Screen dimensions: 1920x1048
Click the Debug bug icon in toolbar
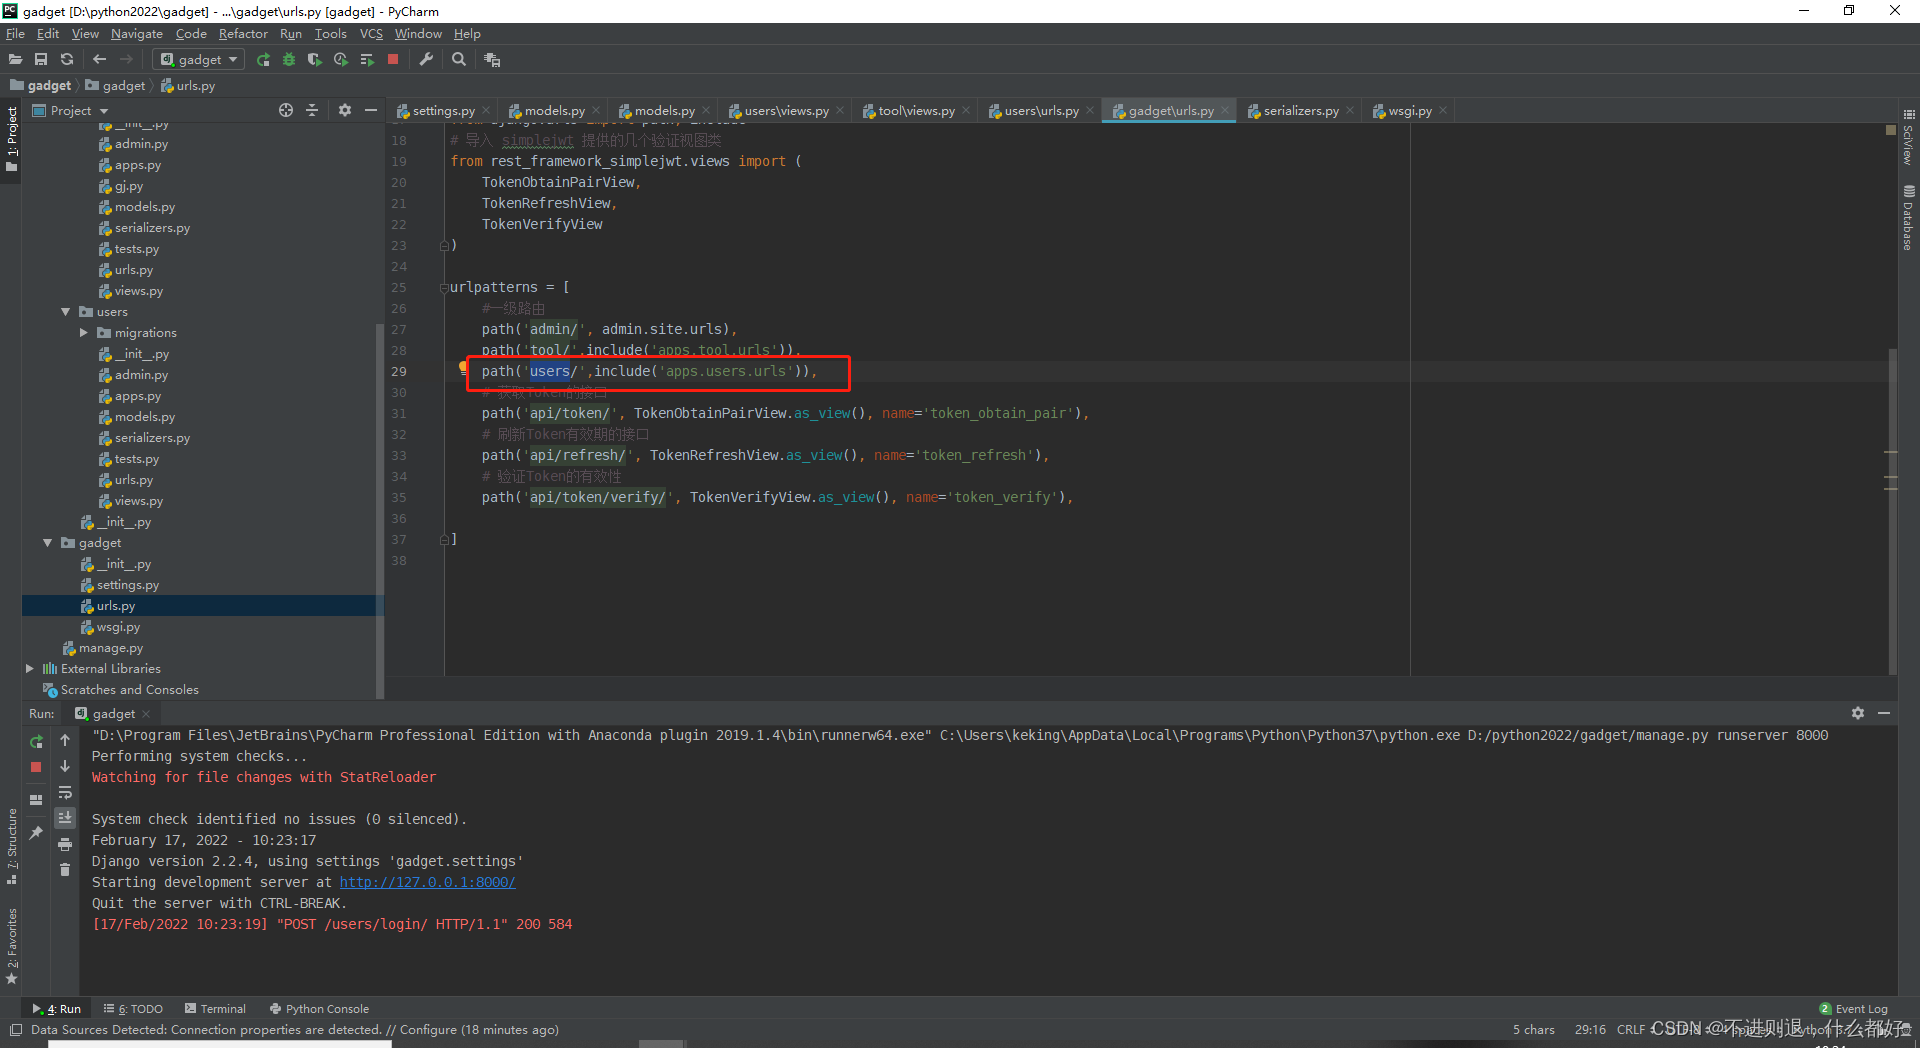pos(289,60)
